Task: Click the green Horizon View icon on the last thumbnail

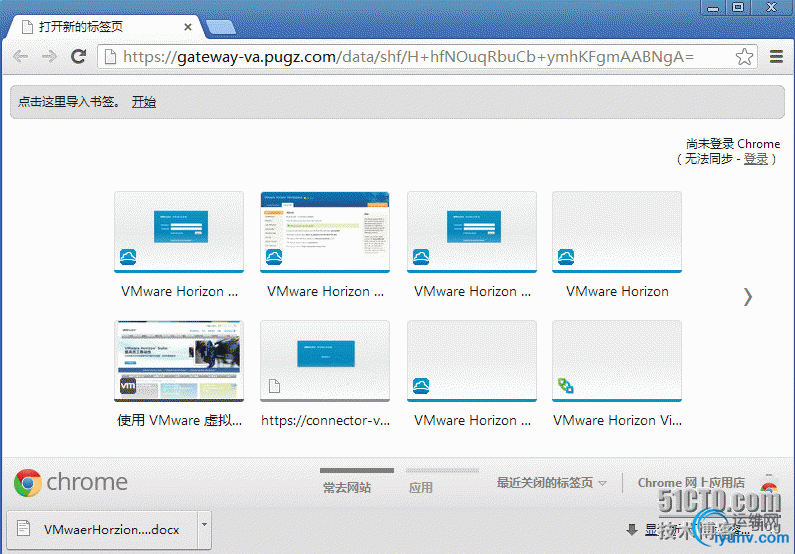Action: pyautogui.click(x=566, y=386)
